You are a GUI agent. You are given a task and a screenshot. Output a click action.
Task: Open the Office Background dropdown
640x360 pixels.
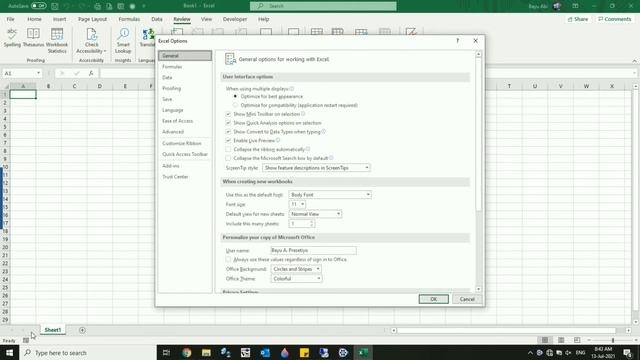pyautogui.click(x=296, y=269)
